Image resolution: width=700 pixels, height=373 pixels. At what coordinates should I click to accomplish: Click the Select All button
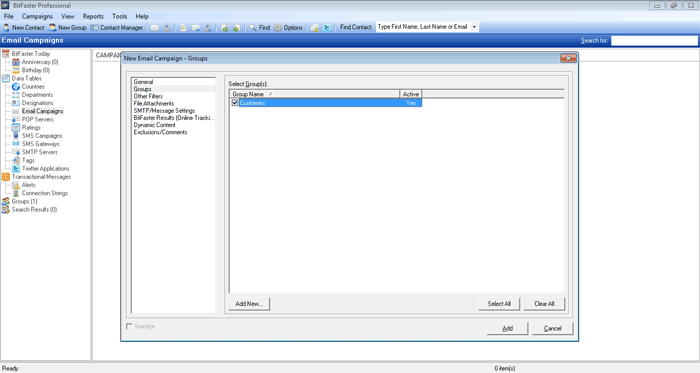click(499, 303)
